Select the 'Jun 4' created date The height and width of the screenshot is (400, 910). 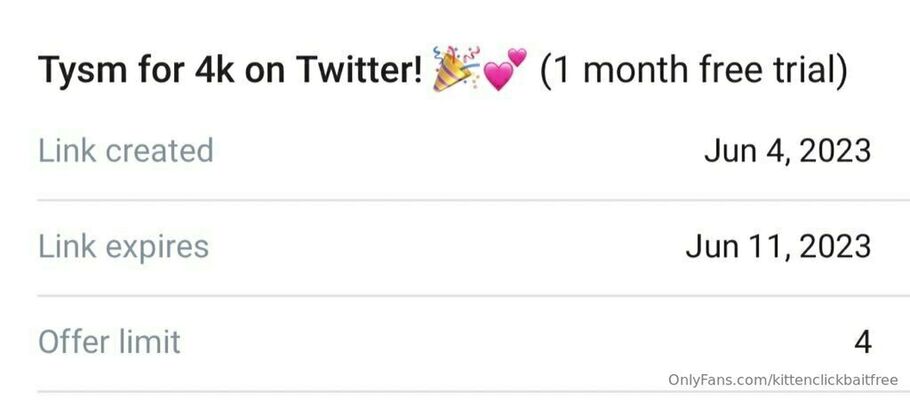(746, 152)
